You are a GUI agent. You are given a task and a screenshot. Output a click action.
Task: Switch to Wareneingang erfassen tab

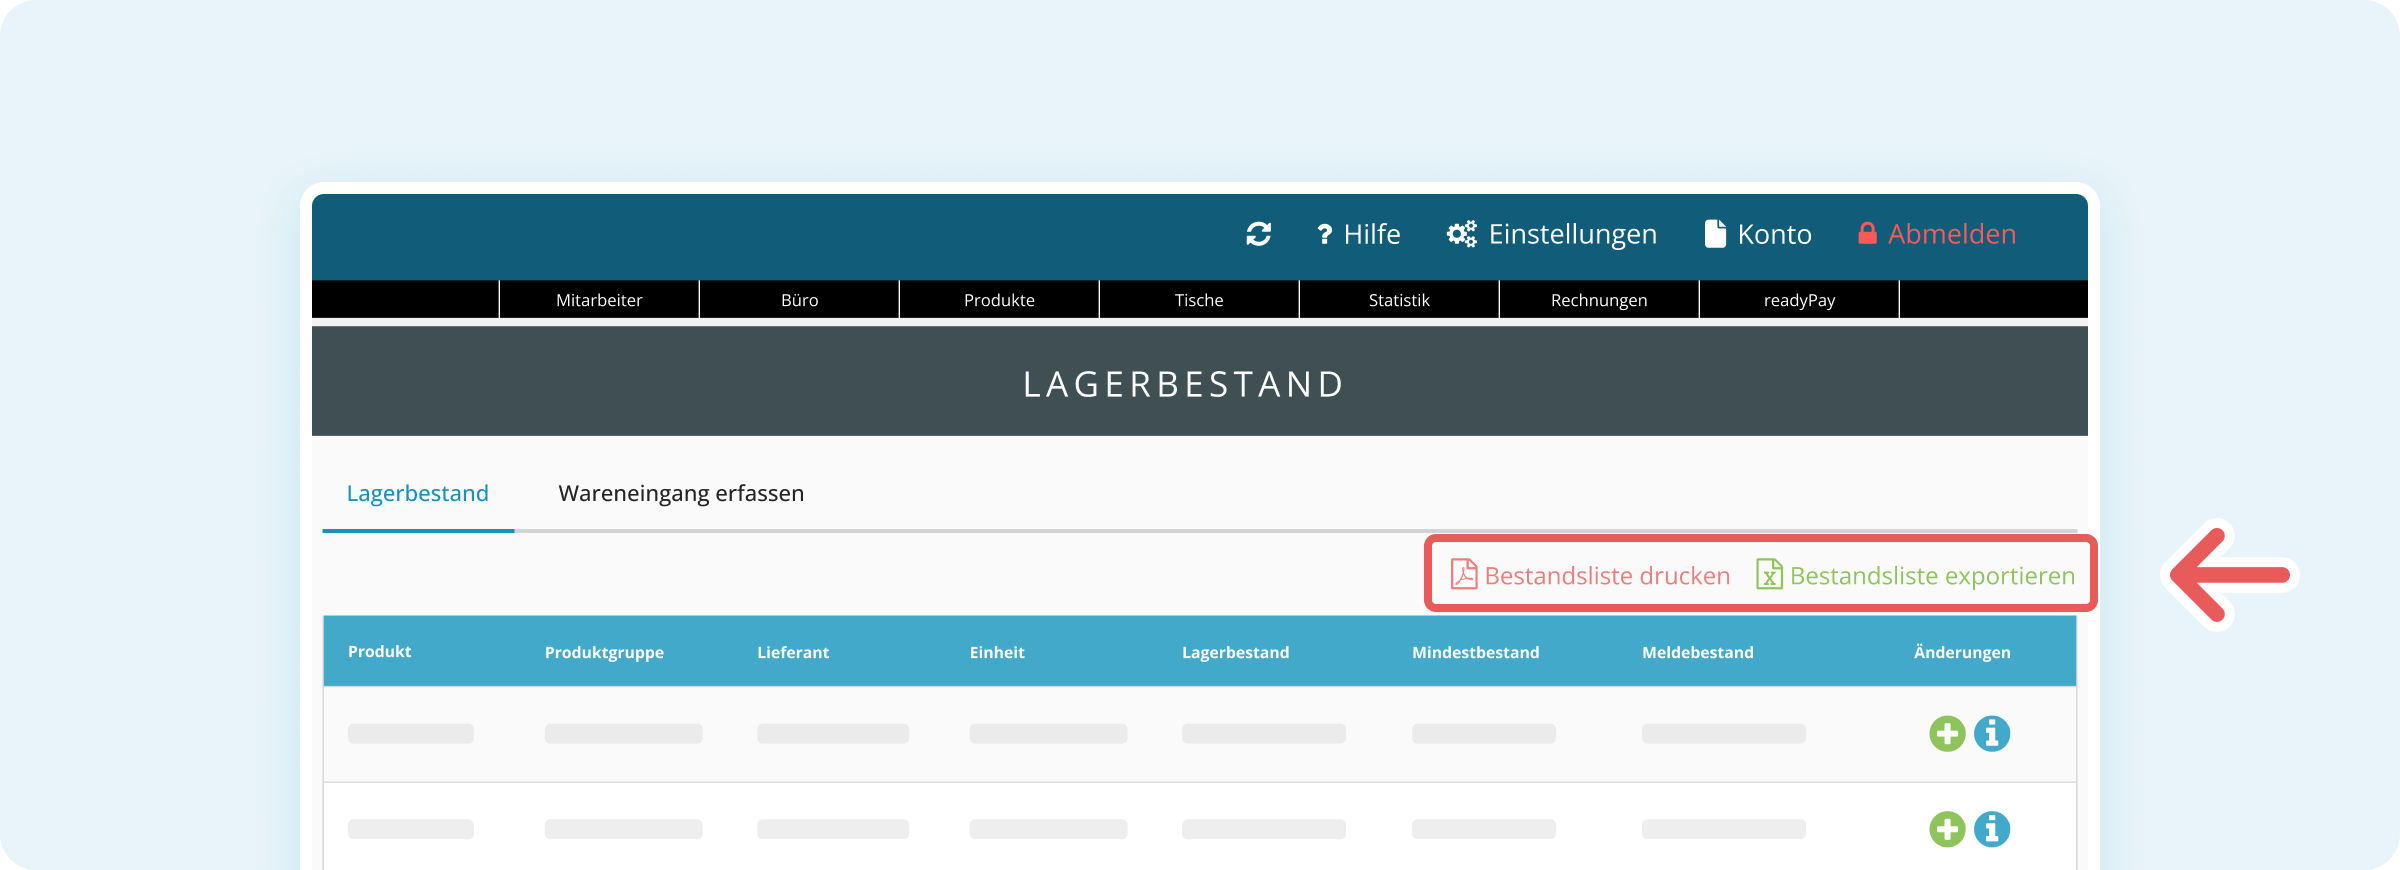pos(681,493)
